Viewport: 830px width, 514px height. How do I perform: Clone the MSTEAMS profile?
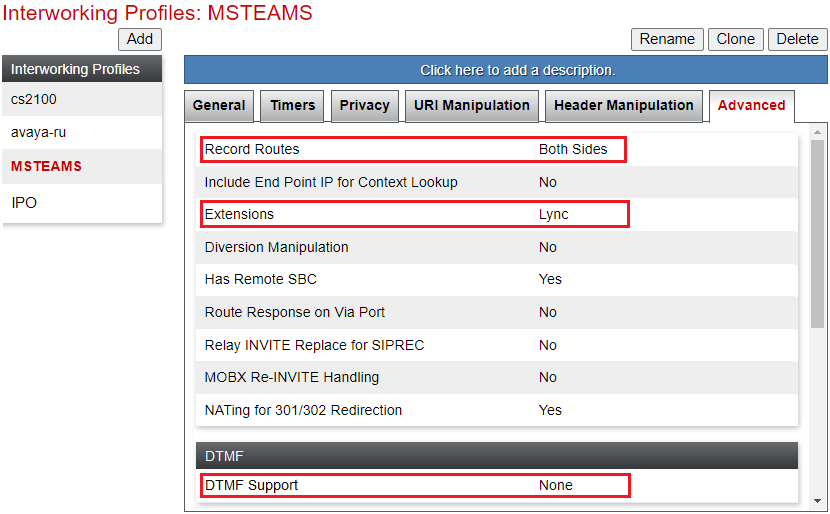click(x=736, y=39)
